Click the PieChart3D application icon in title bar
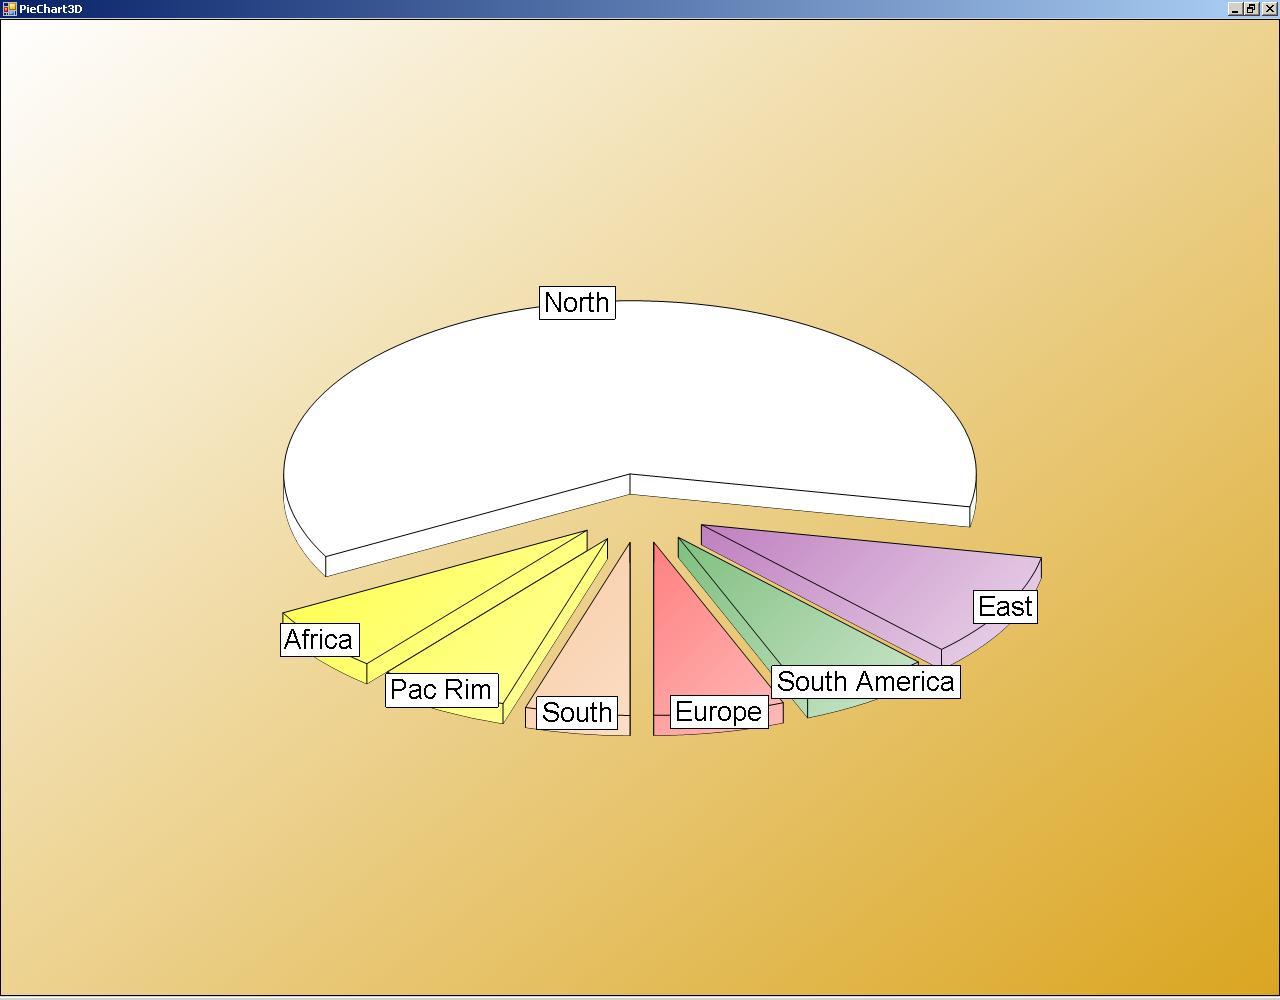Viewport: 1280px width, 1000px height. click(9, 8)
